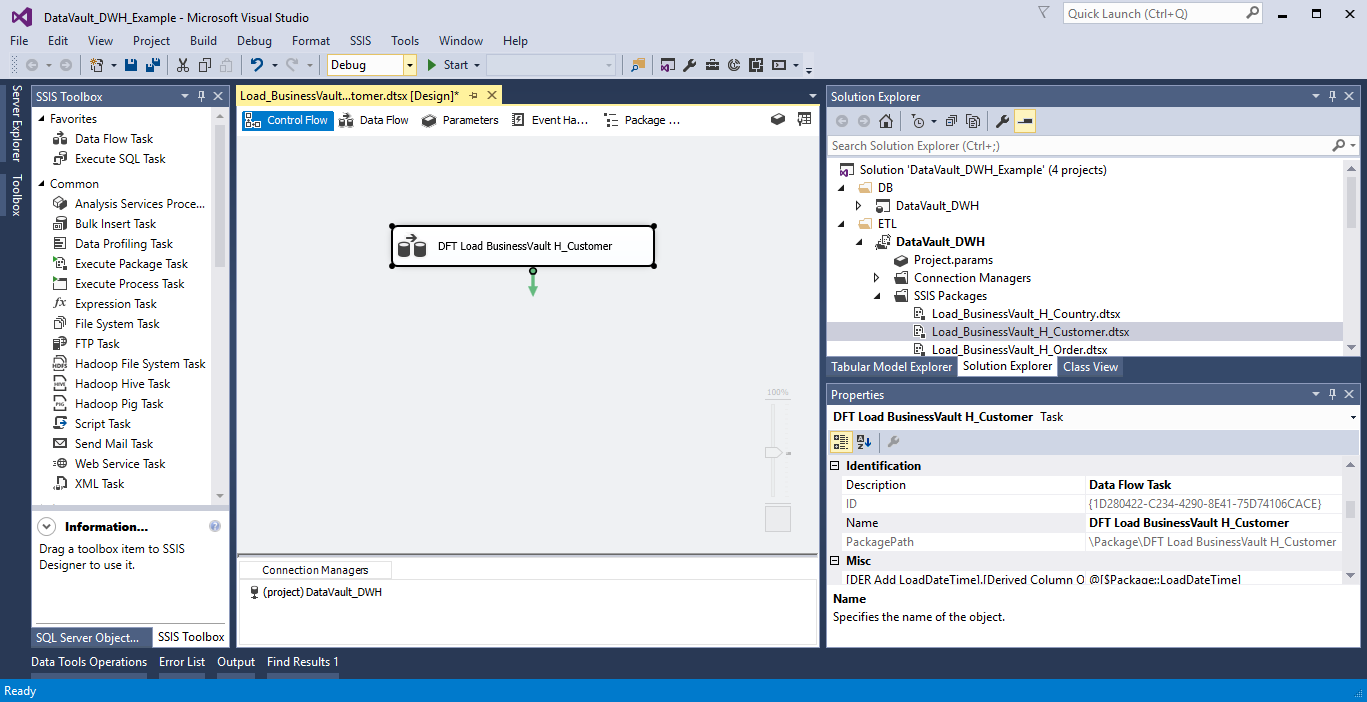1367x702 pixels.
Task: Toggle auto-hide pin on Solution Explorer
Action: (x=1332, y=96)
